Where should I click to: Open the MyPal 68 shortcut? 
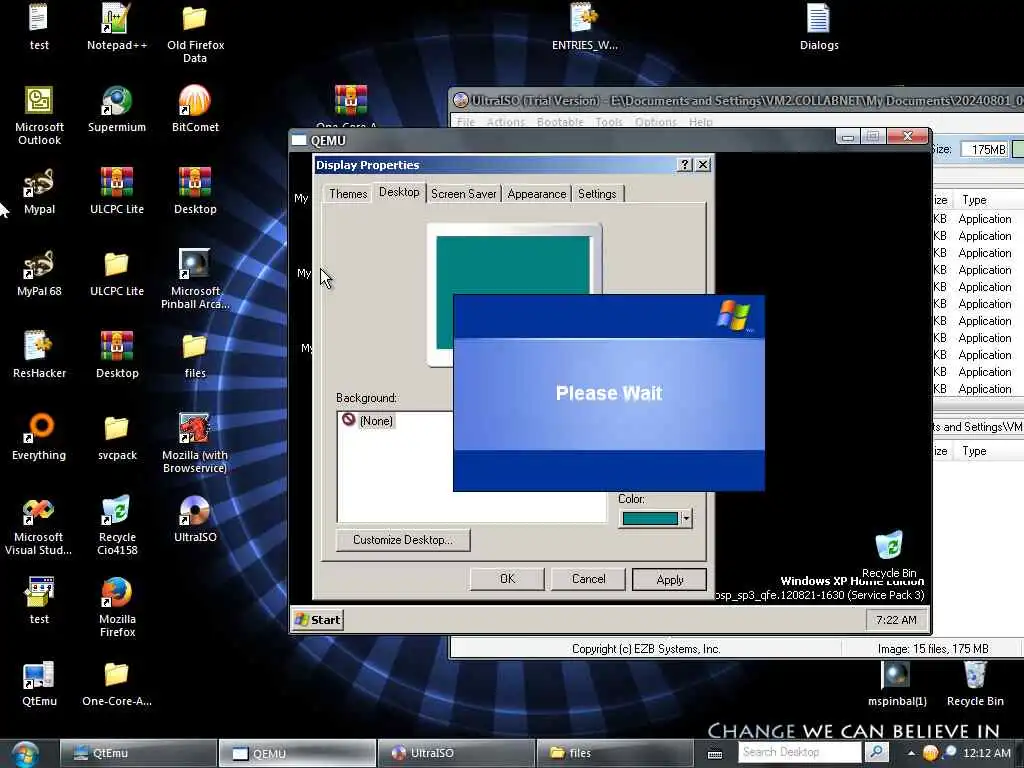click(x=39, y=273)
